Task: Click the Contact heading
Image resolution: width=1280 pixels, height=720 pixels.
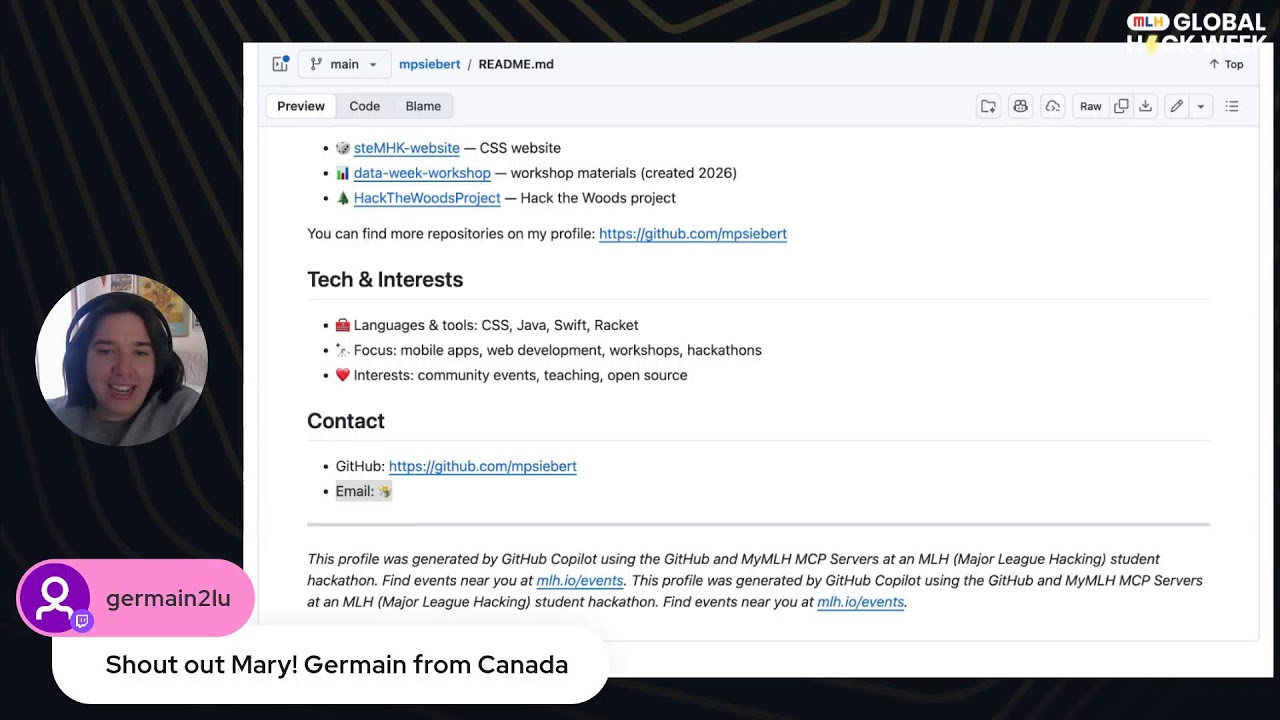Action: coord(346,421)
